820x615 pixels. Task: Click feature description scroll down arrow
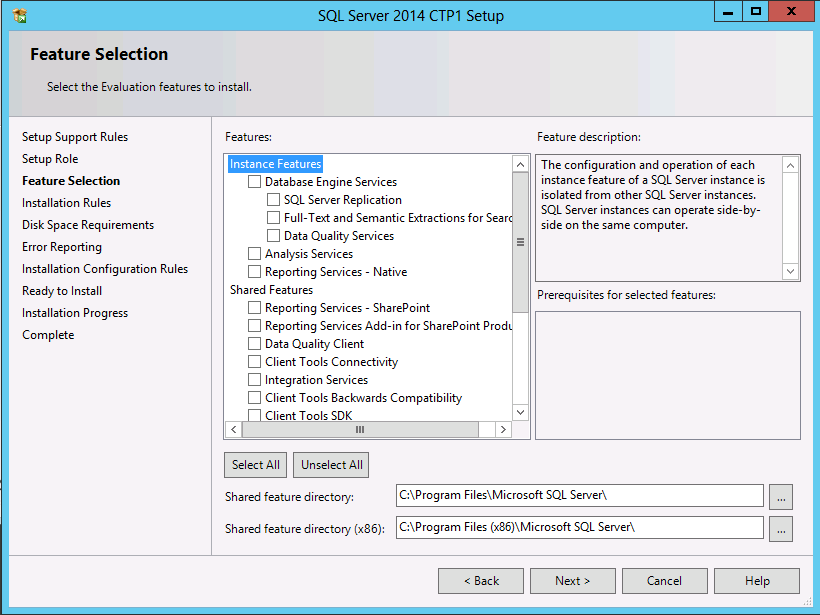click(790, 271)
